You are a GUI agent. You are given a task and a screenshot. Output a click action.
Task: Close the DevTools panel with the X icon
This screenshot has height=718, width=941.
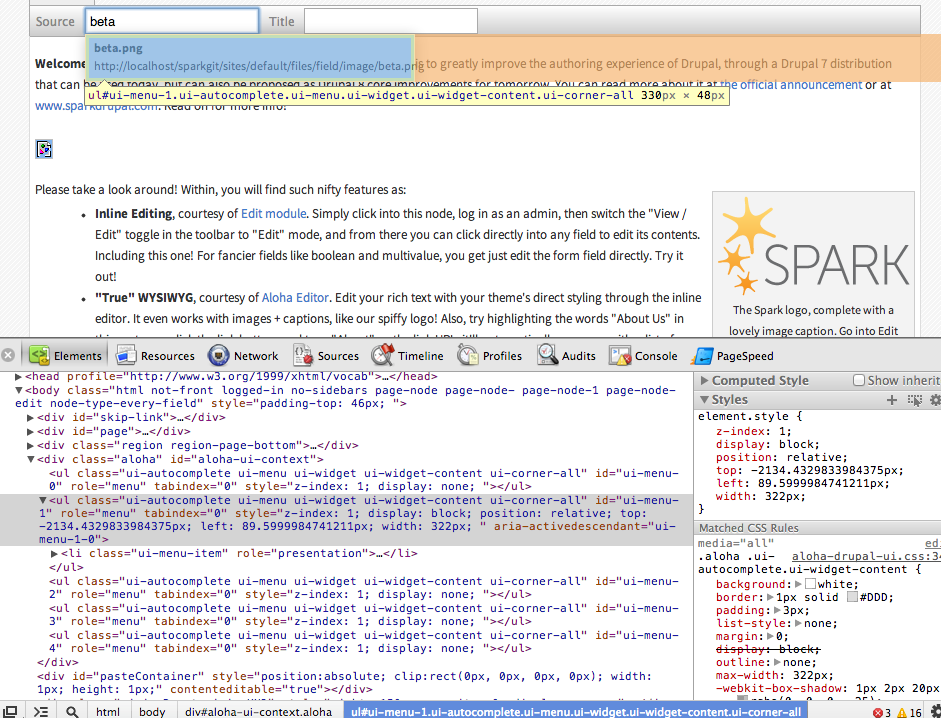point(8,355)
